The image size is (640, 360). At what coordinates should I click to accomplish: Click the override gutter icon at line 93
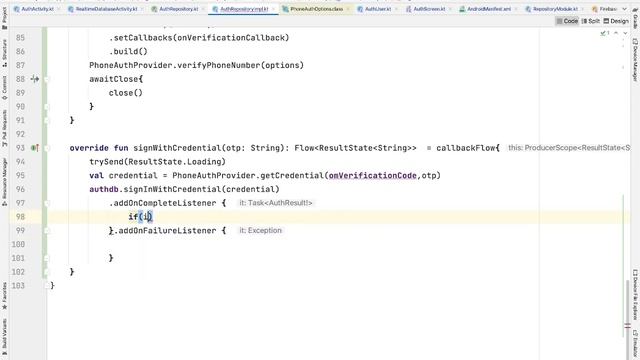click(x=35, y=148)
